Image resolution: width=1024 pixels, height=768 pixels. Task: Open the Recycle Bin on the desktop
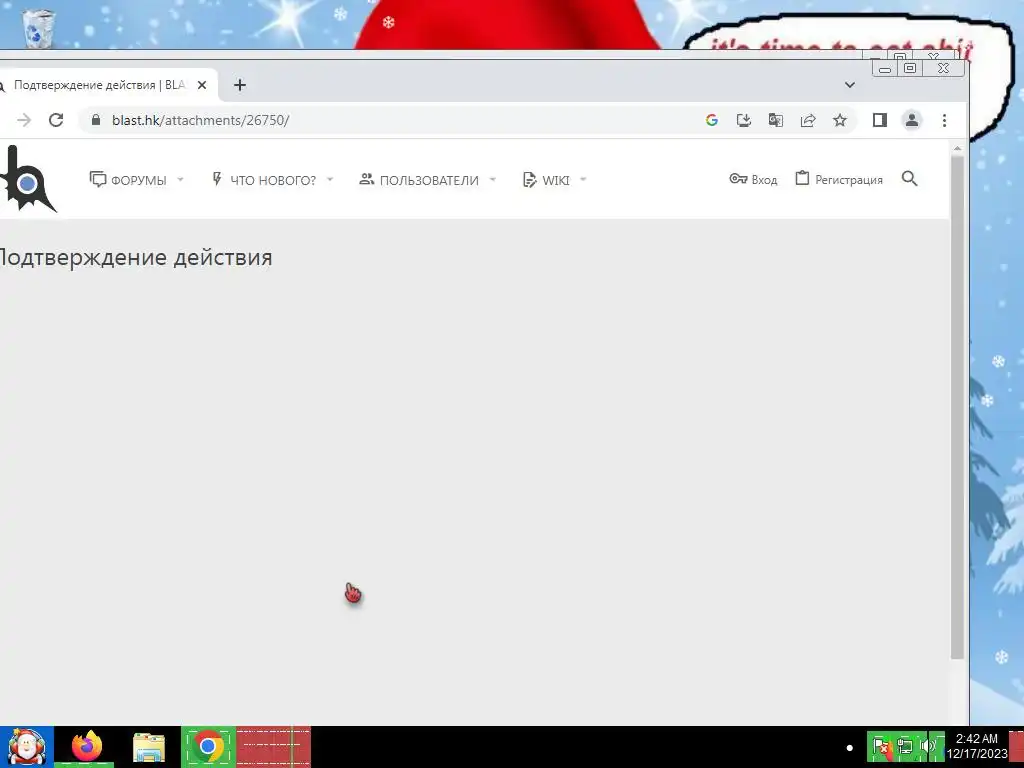tap(39, 27)
